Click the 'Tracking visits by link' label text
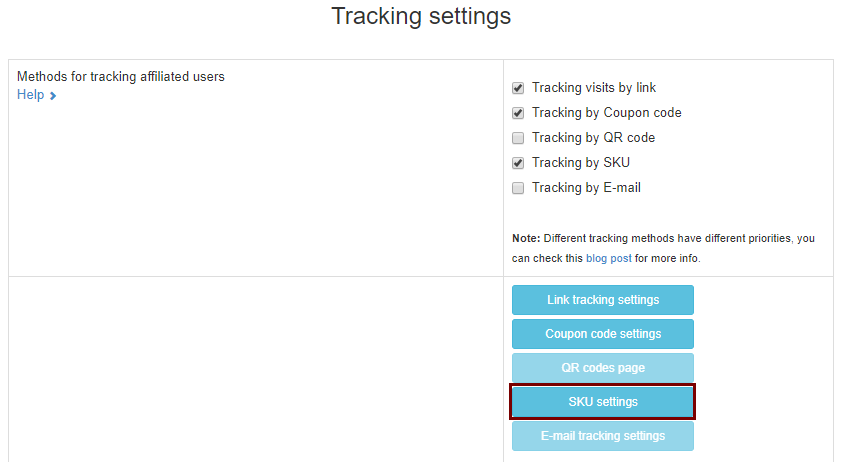842x462 pixels. pos(594,88)
